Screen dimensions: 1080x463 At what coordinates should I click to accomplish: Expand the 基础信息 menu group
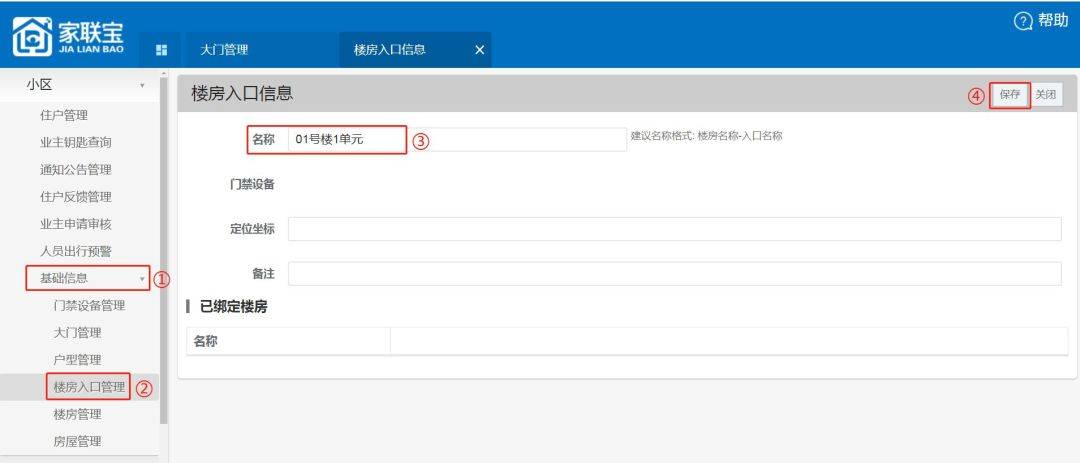coord(87,278)
